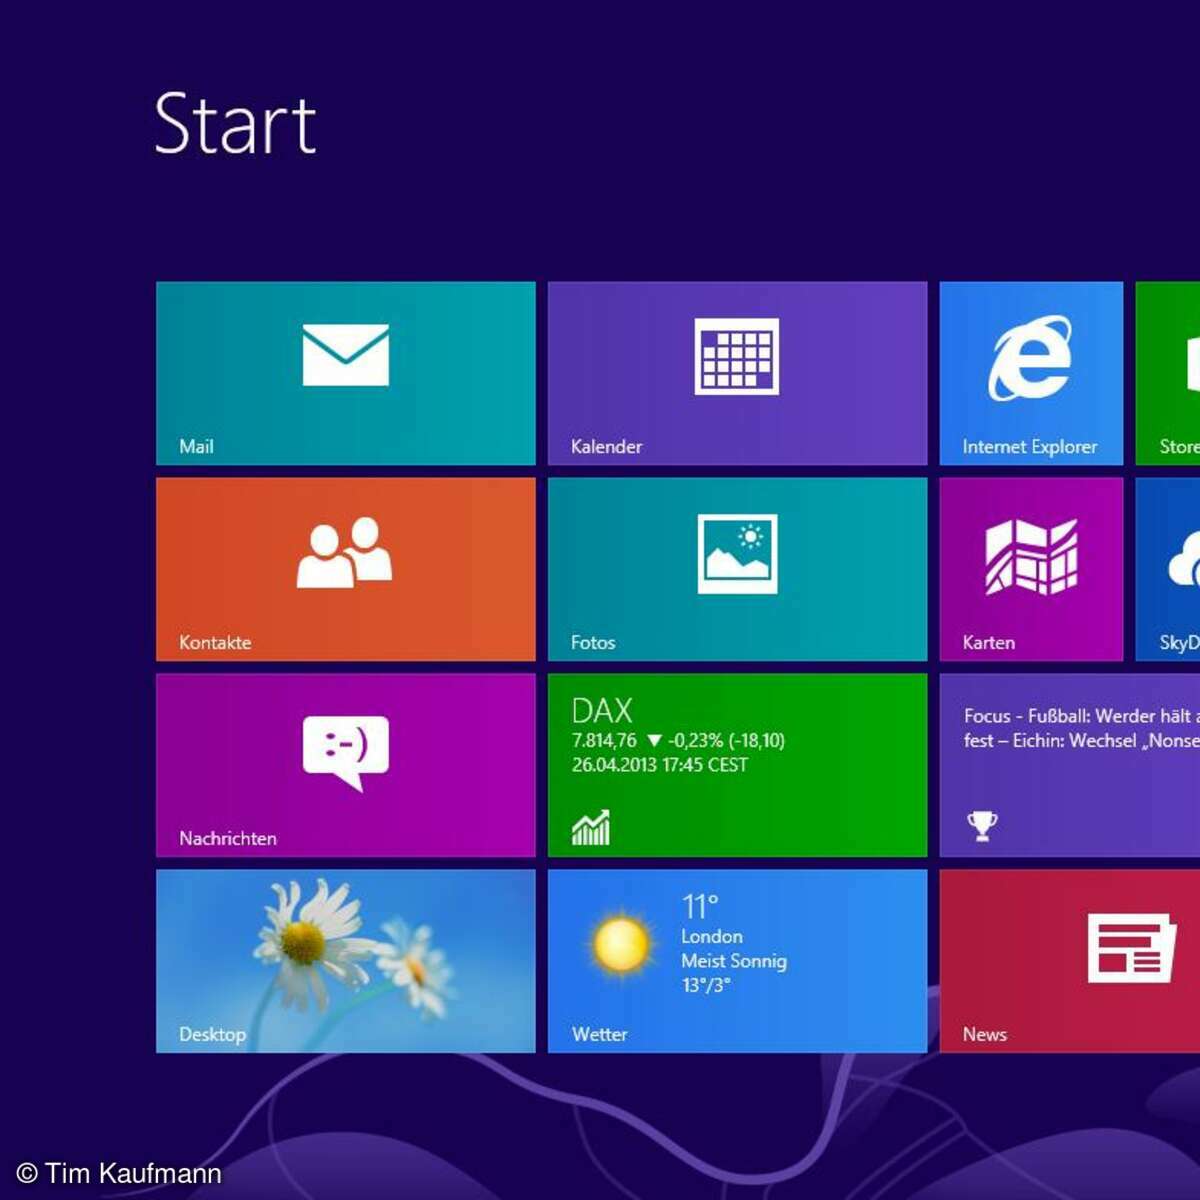1200x1200 pixels.
Task: Click the chart icon in the DAX tile
Action: point(590,827)
